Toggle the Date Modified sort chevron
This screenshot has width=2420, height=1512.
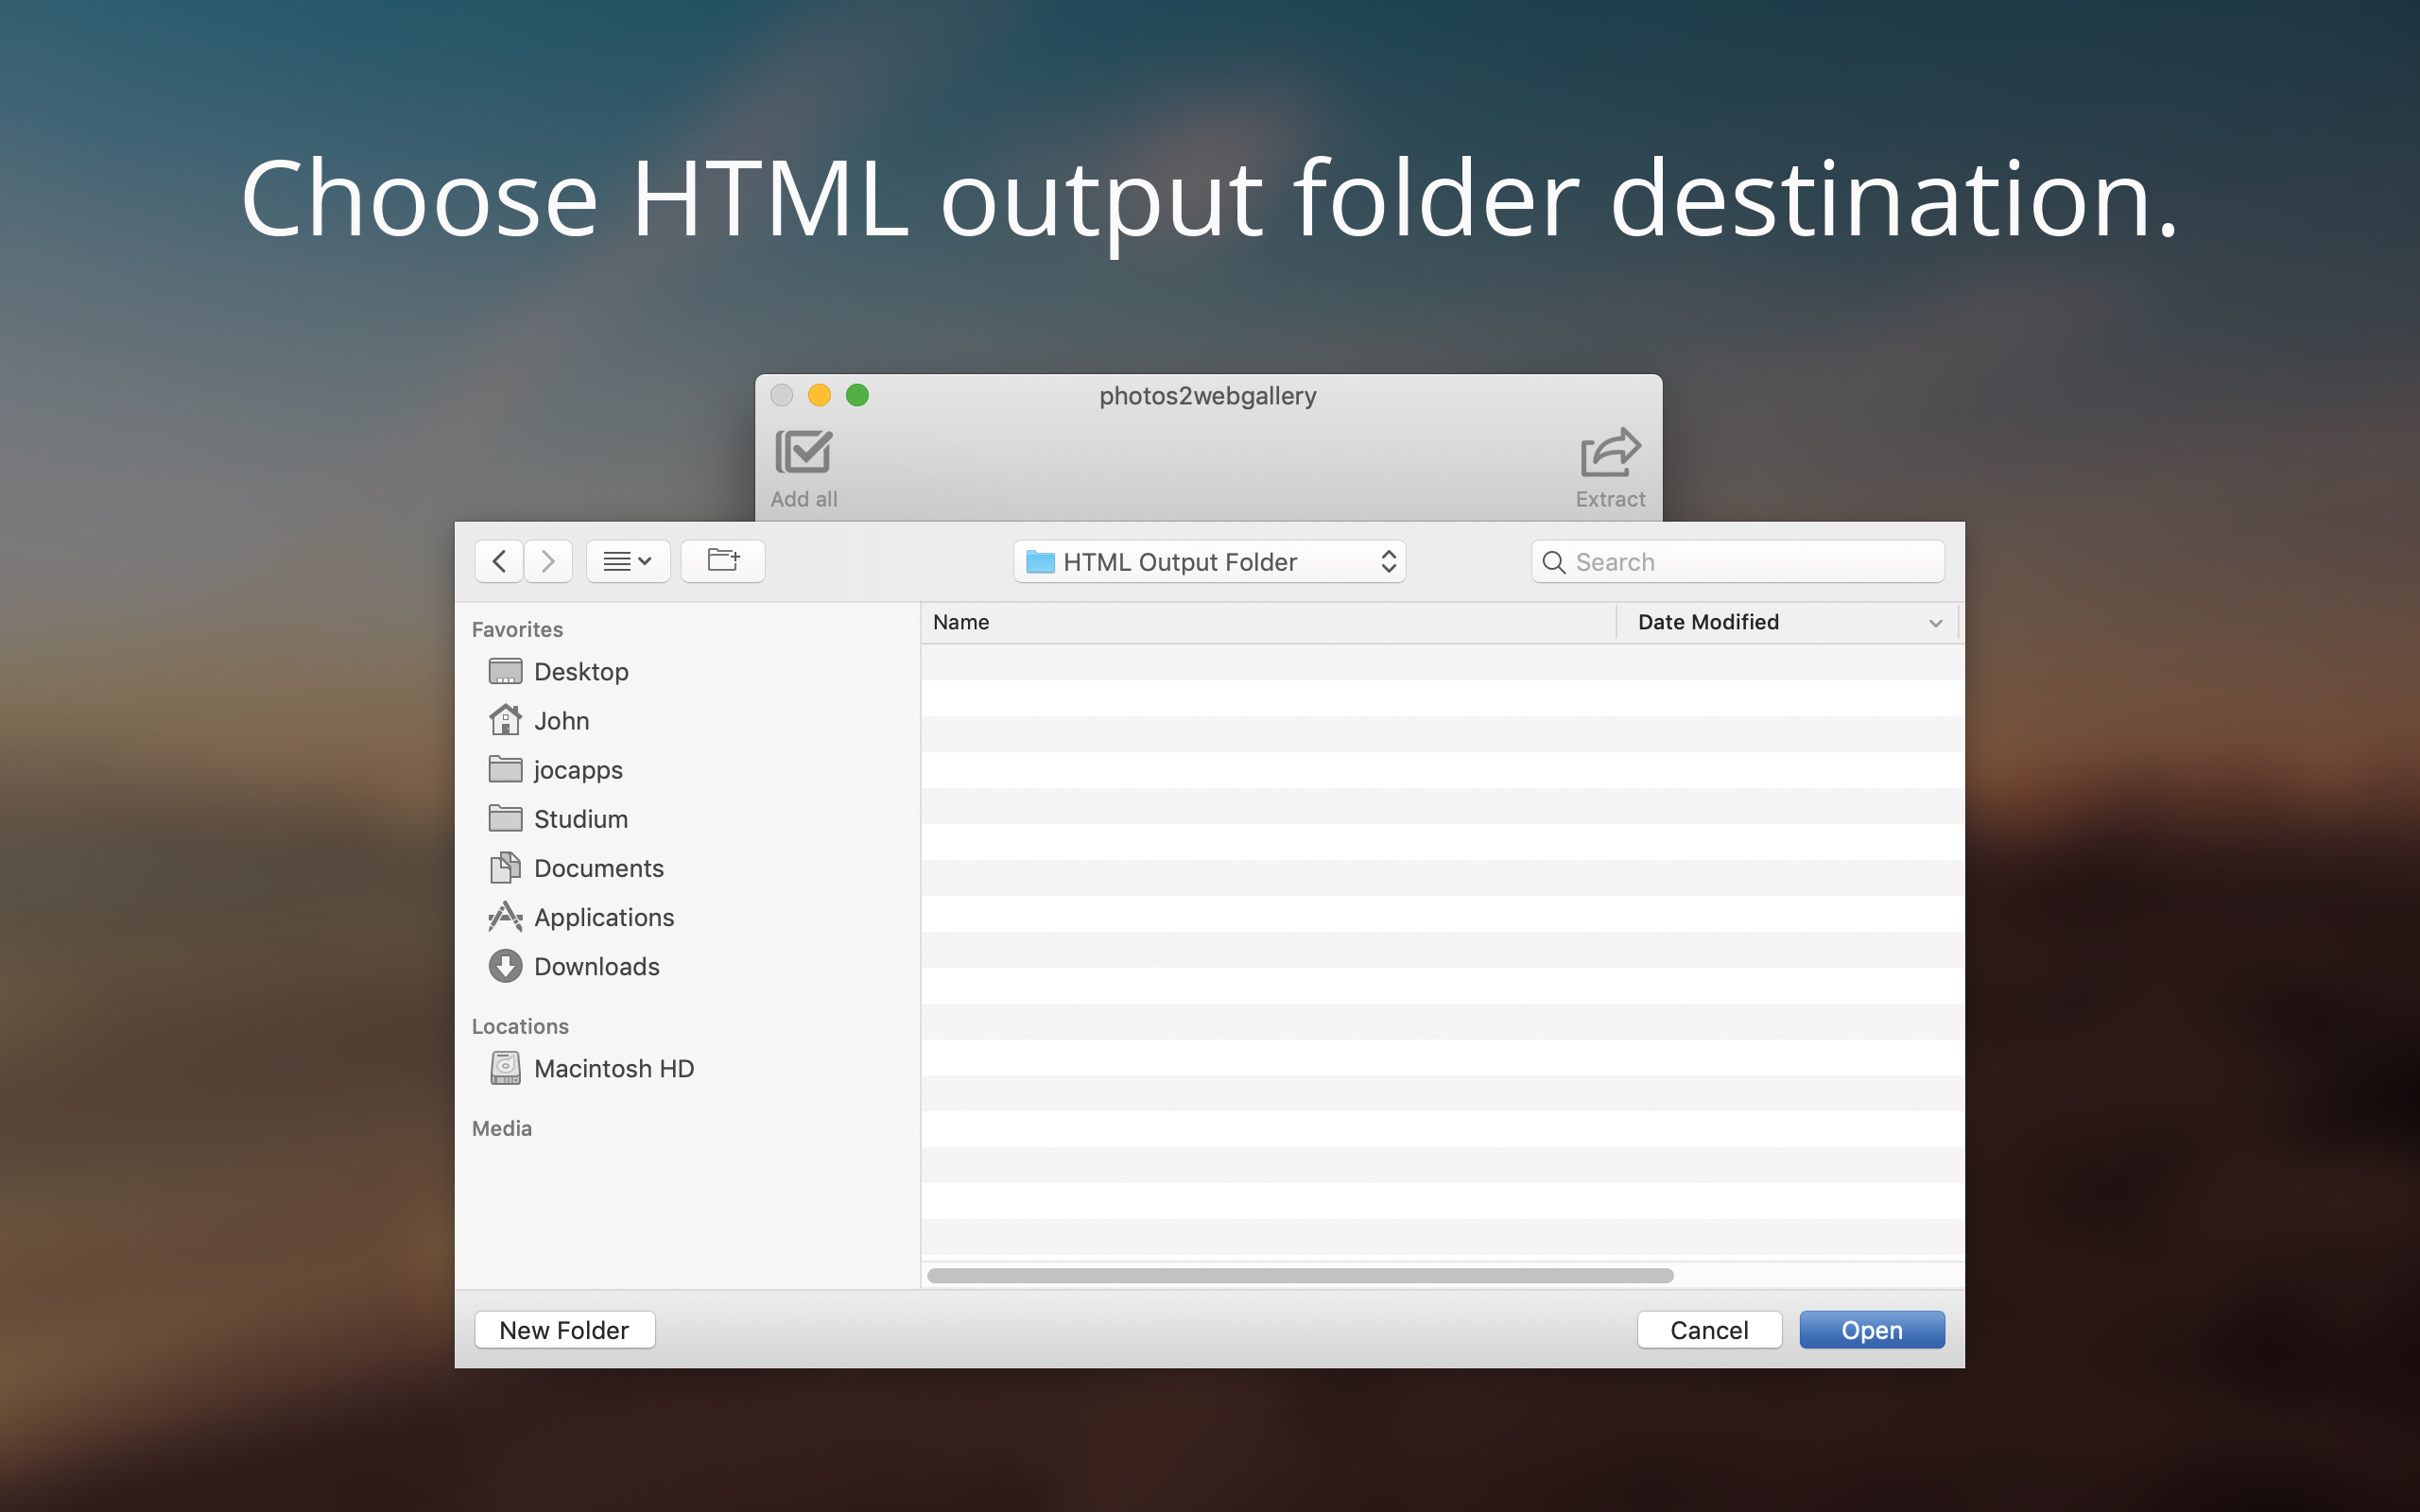[x=1935, y=623]
